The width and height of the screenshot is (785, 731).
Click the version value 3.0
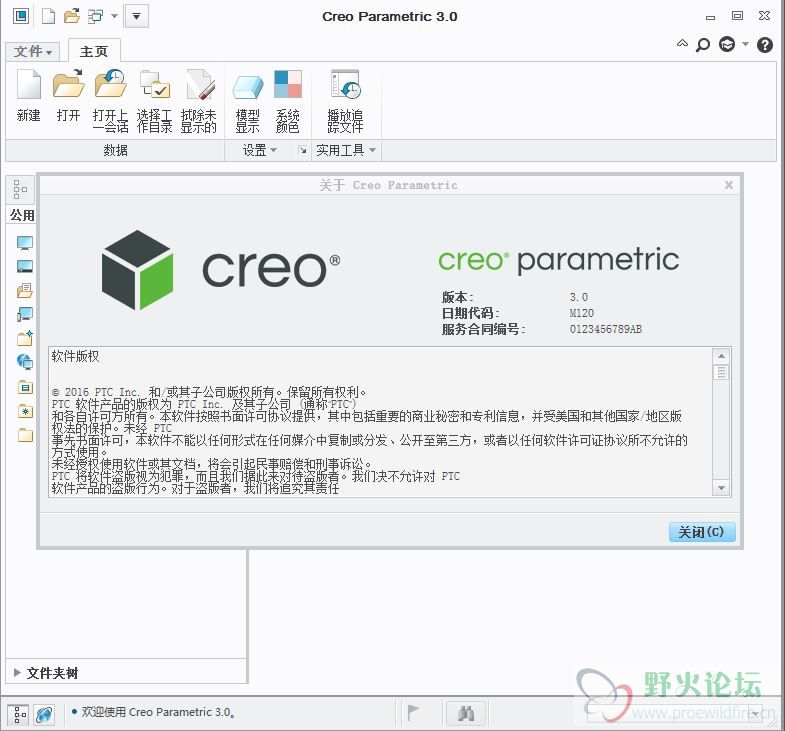coord(579,297)
